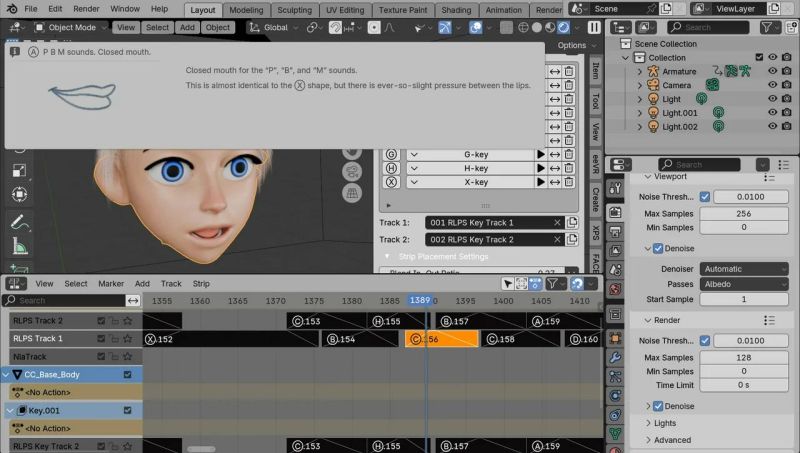Viewport: 800px width, 453px height.
Task: Switch to the Sculpting workspace tab
Action: (x=294, y=10)
